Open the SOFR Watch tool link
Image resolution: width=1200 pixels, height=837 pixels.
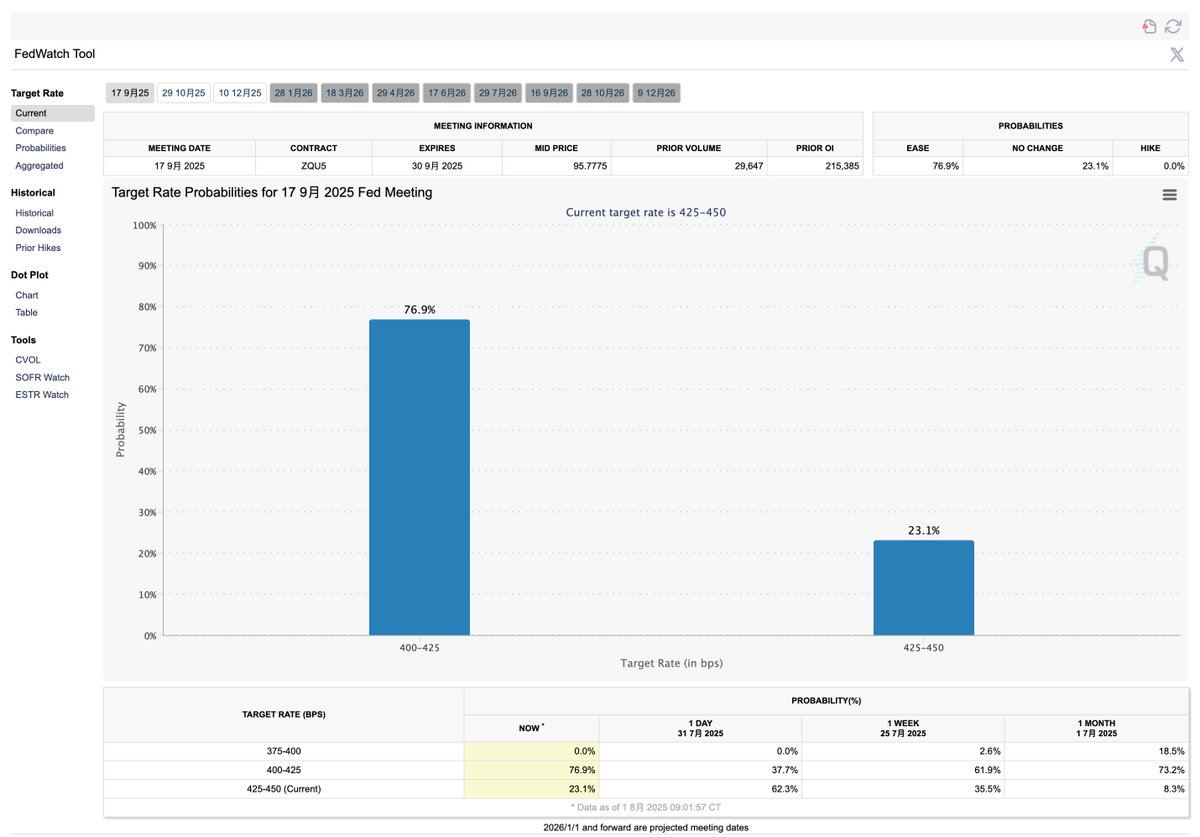[43, 378]
